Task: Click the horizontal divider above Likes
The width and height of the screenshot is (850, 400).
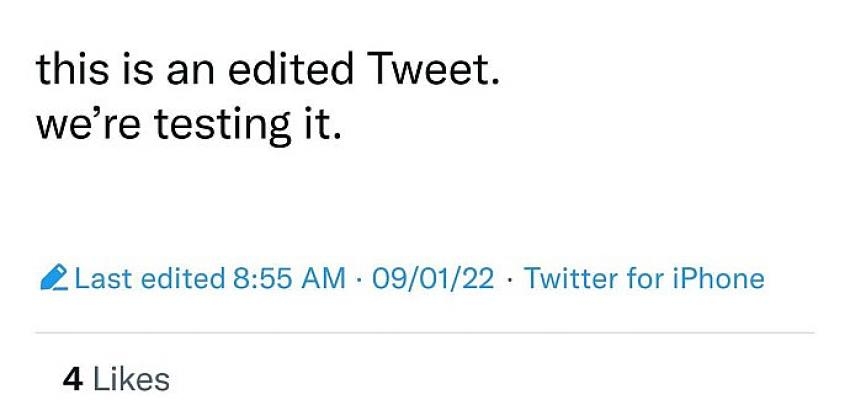Action: coord(425,332)
